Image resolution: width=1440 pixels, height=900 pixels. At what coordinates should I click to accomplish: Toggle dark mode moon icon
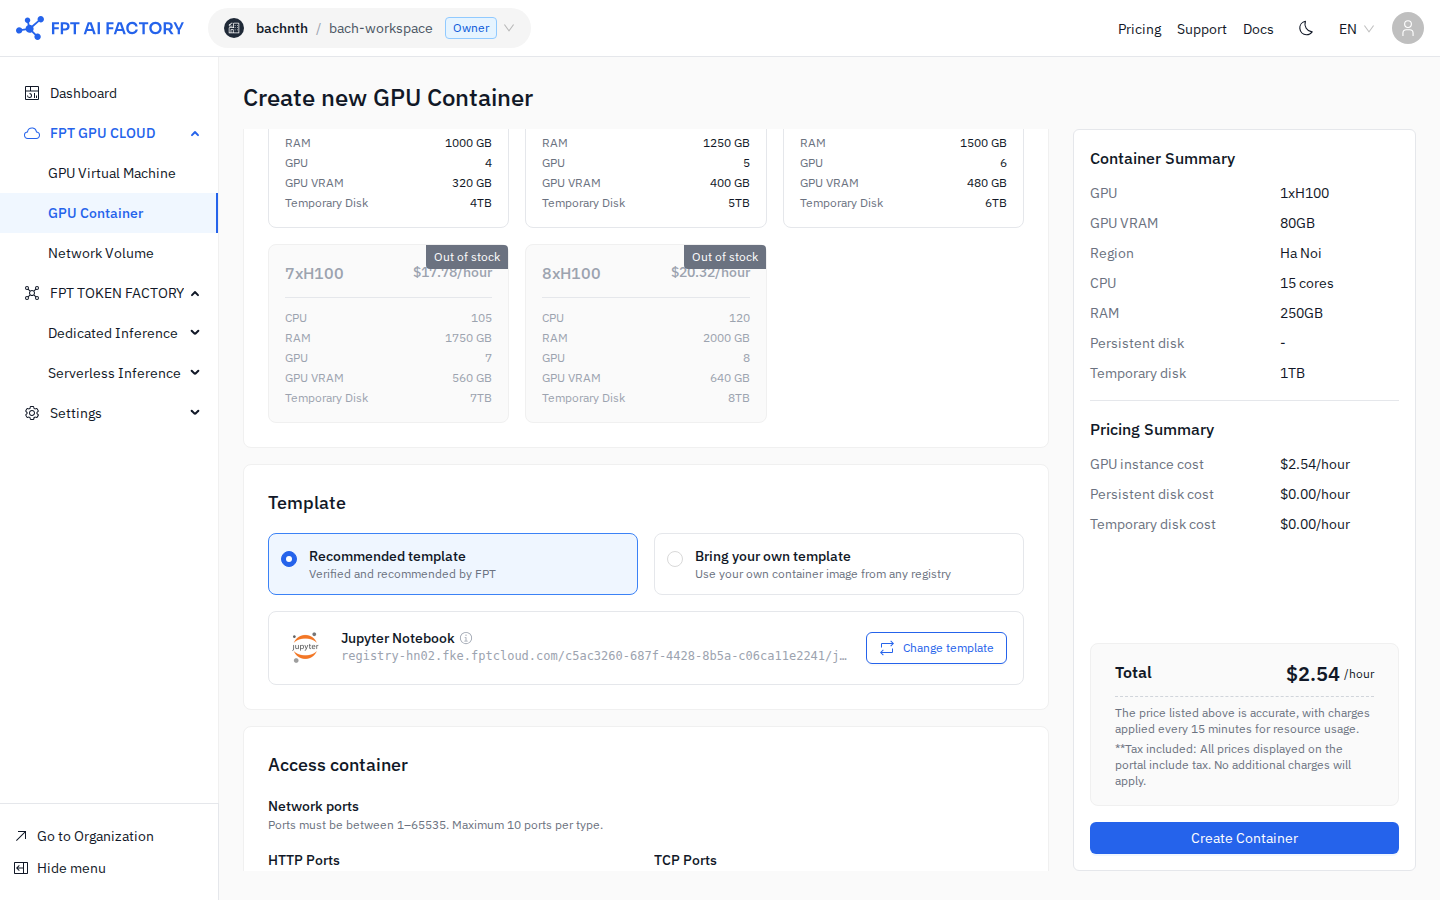[x=1306, y=28]
